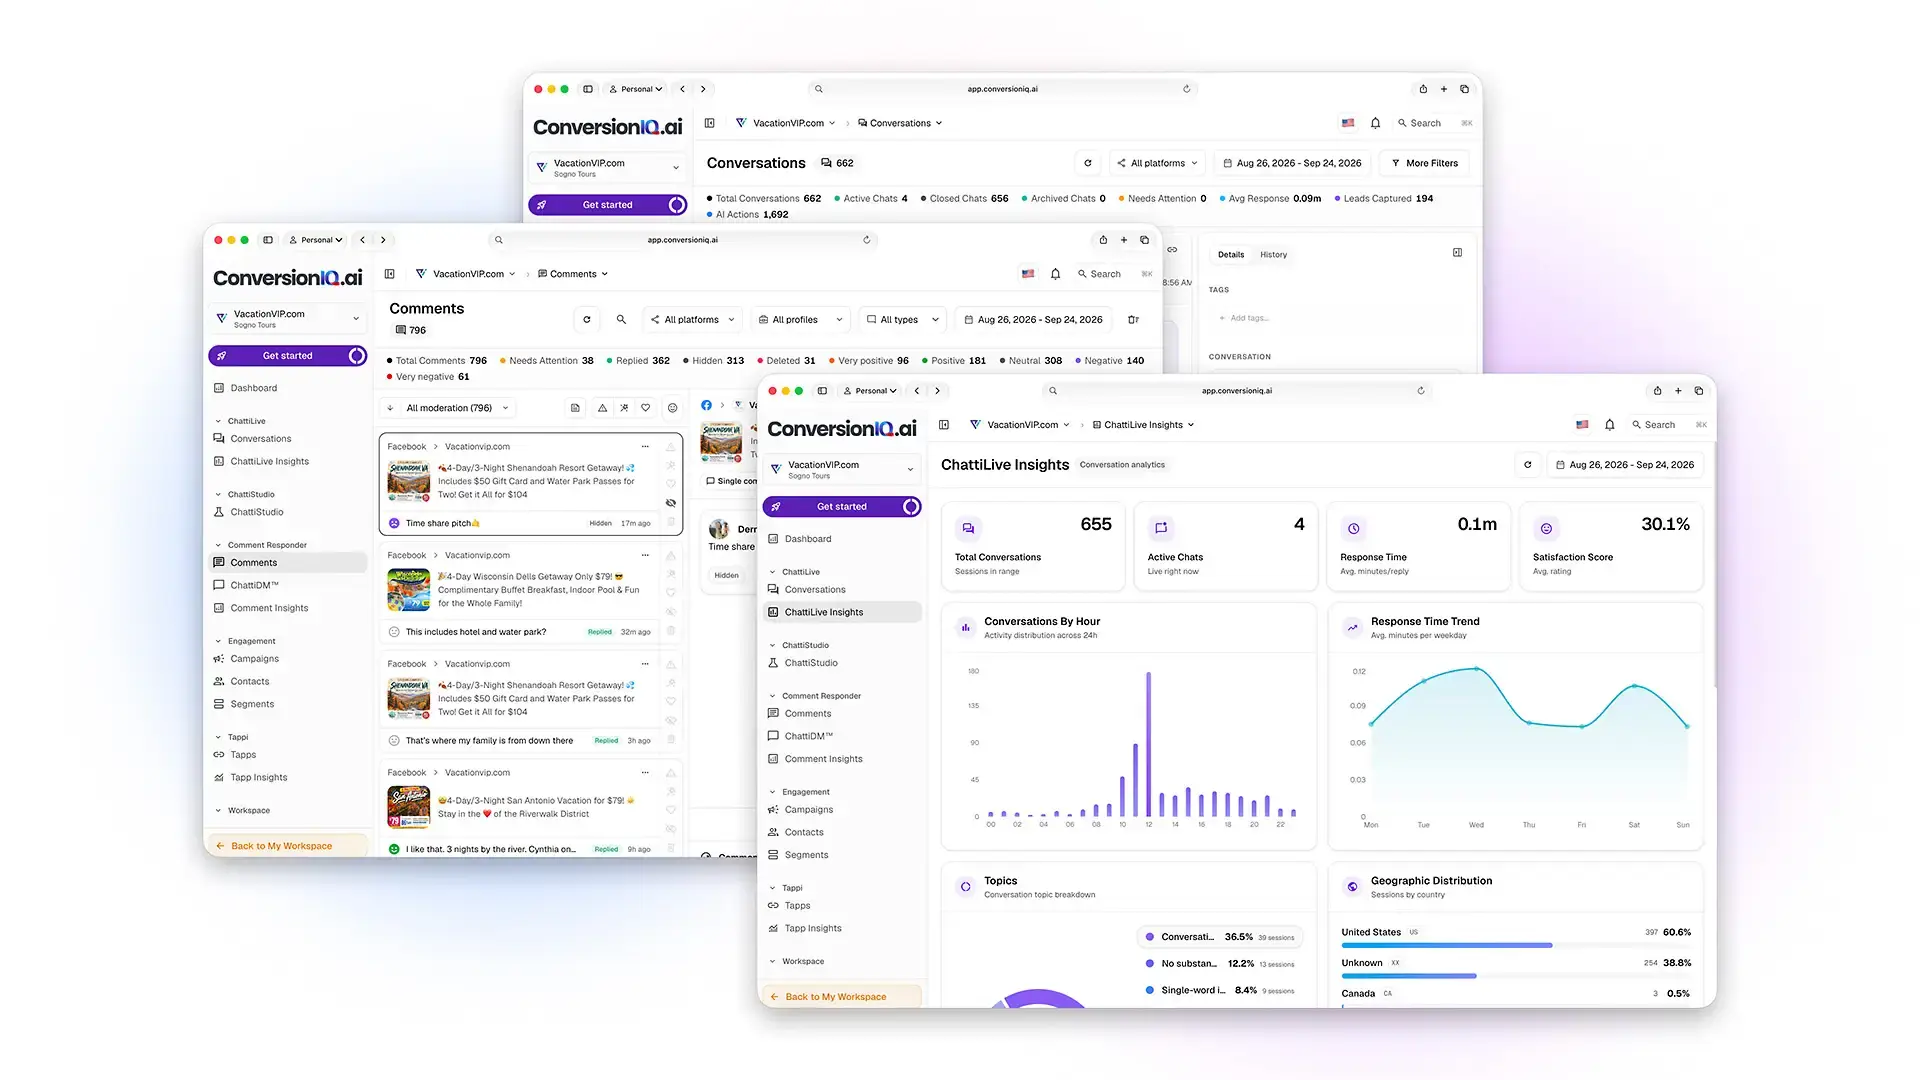
Task: Click the Satisfaction Score 30.1% card
Action: click(x=1610, y=547)
